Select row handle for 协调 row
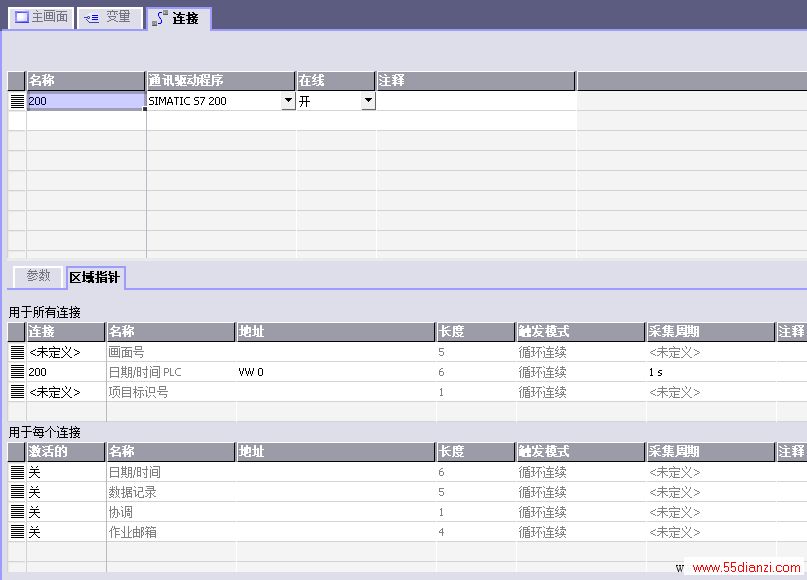 pos(17,512)
